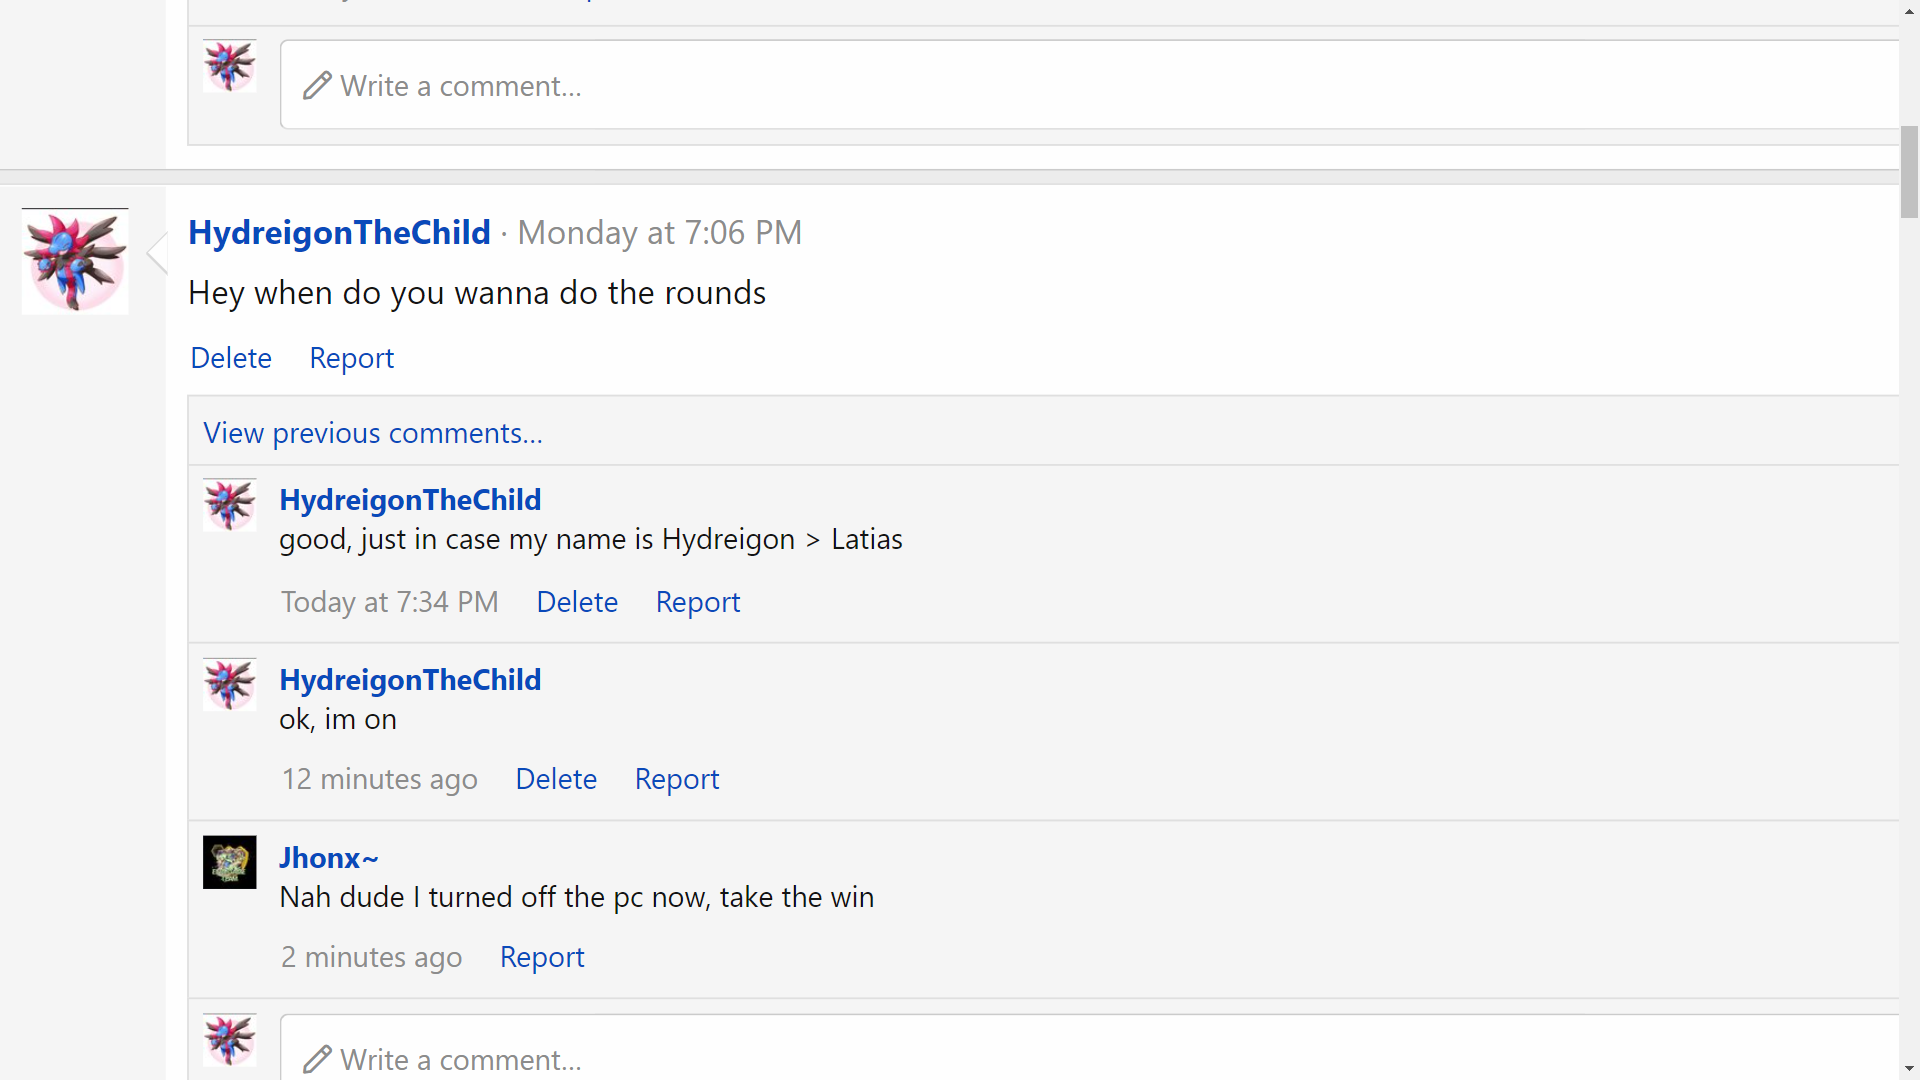Open HydreigonTheChild profile from post header
This screenshot has width=1920, height=1080.
tap(339, 232)
